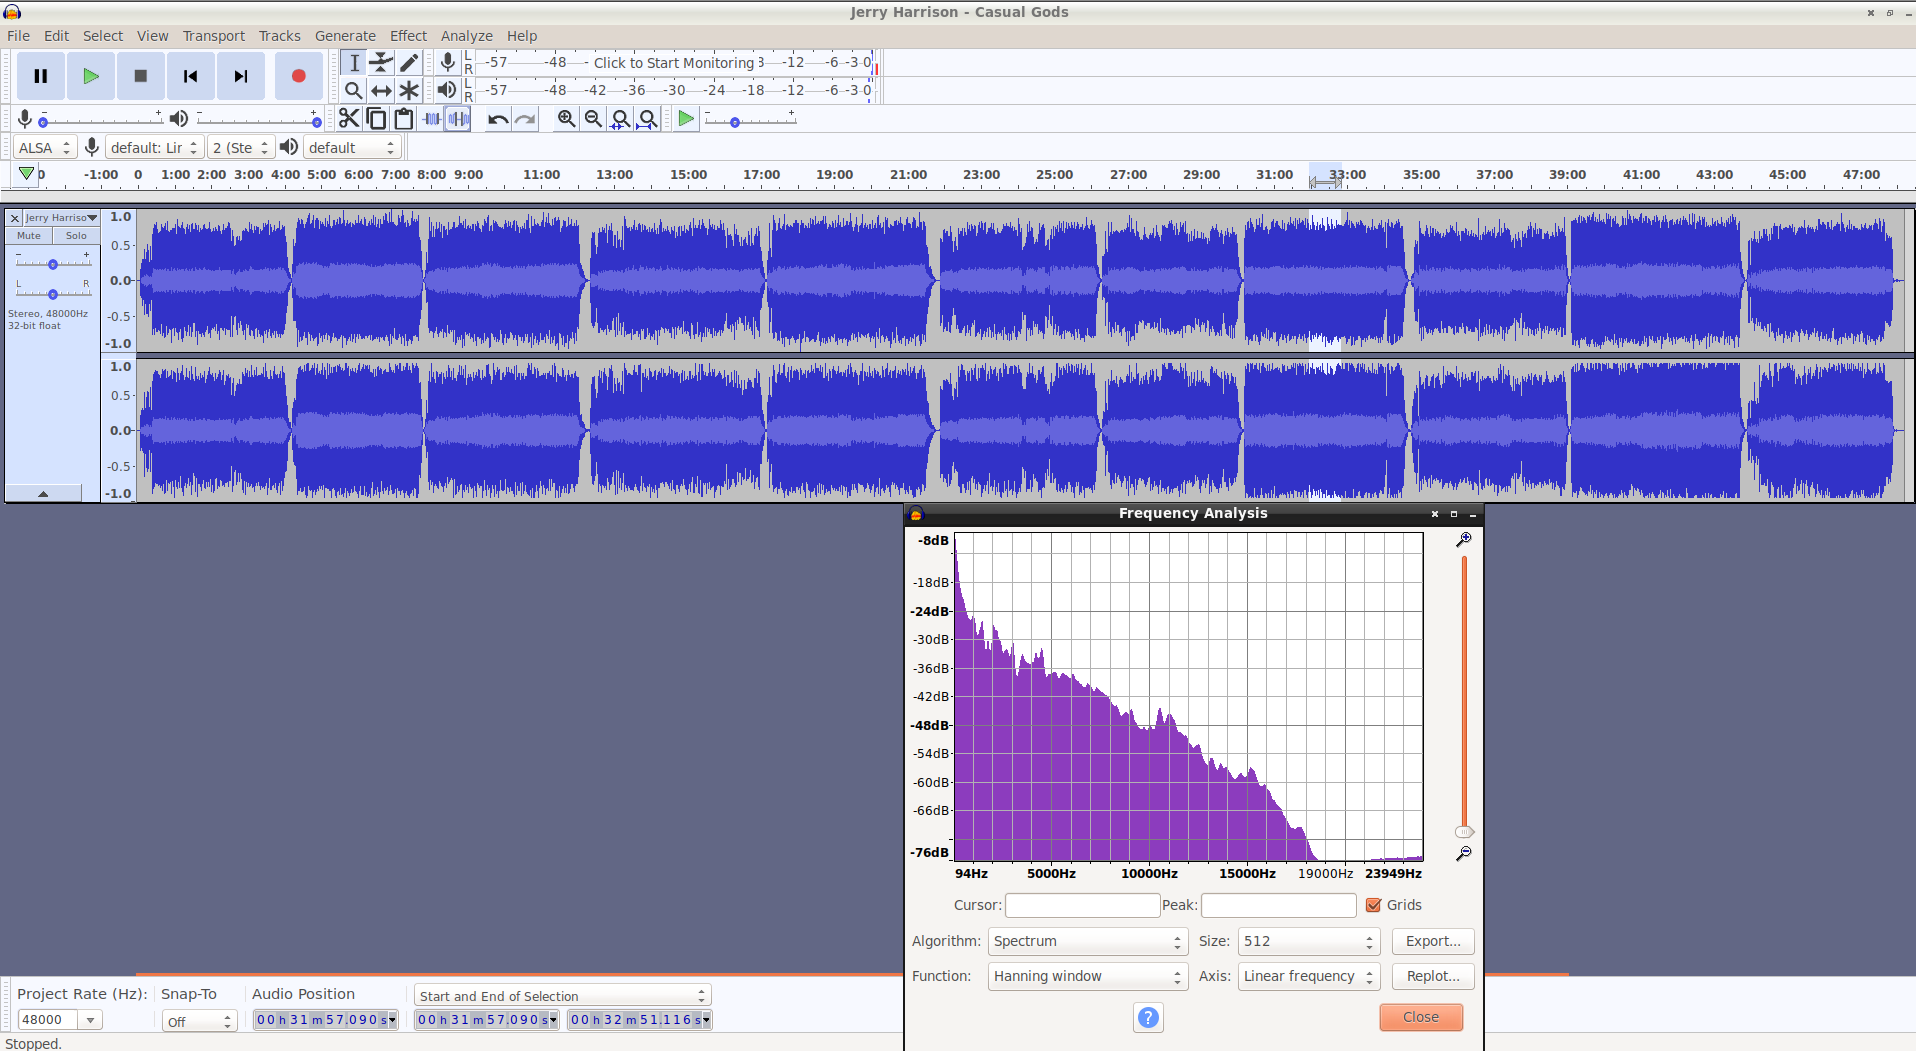Open the Axis Linear frequency dropdown
The image size is (1916, 1051).
coord(1309,976)
